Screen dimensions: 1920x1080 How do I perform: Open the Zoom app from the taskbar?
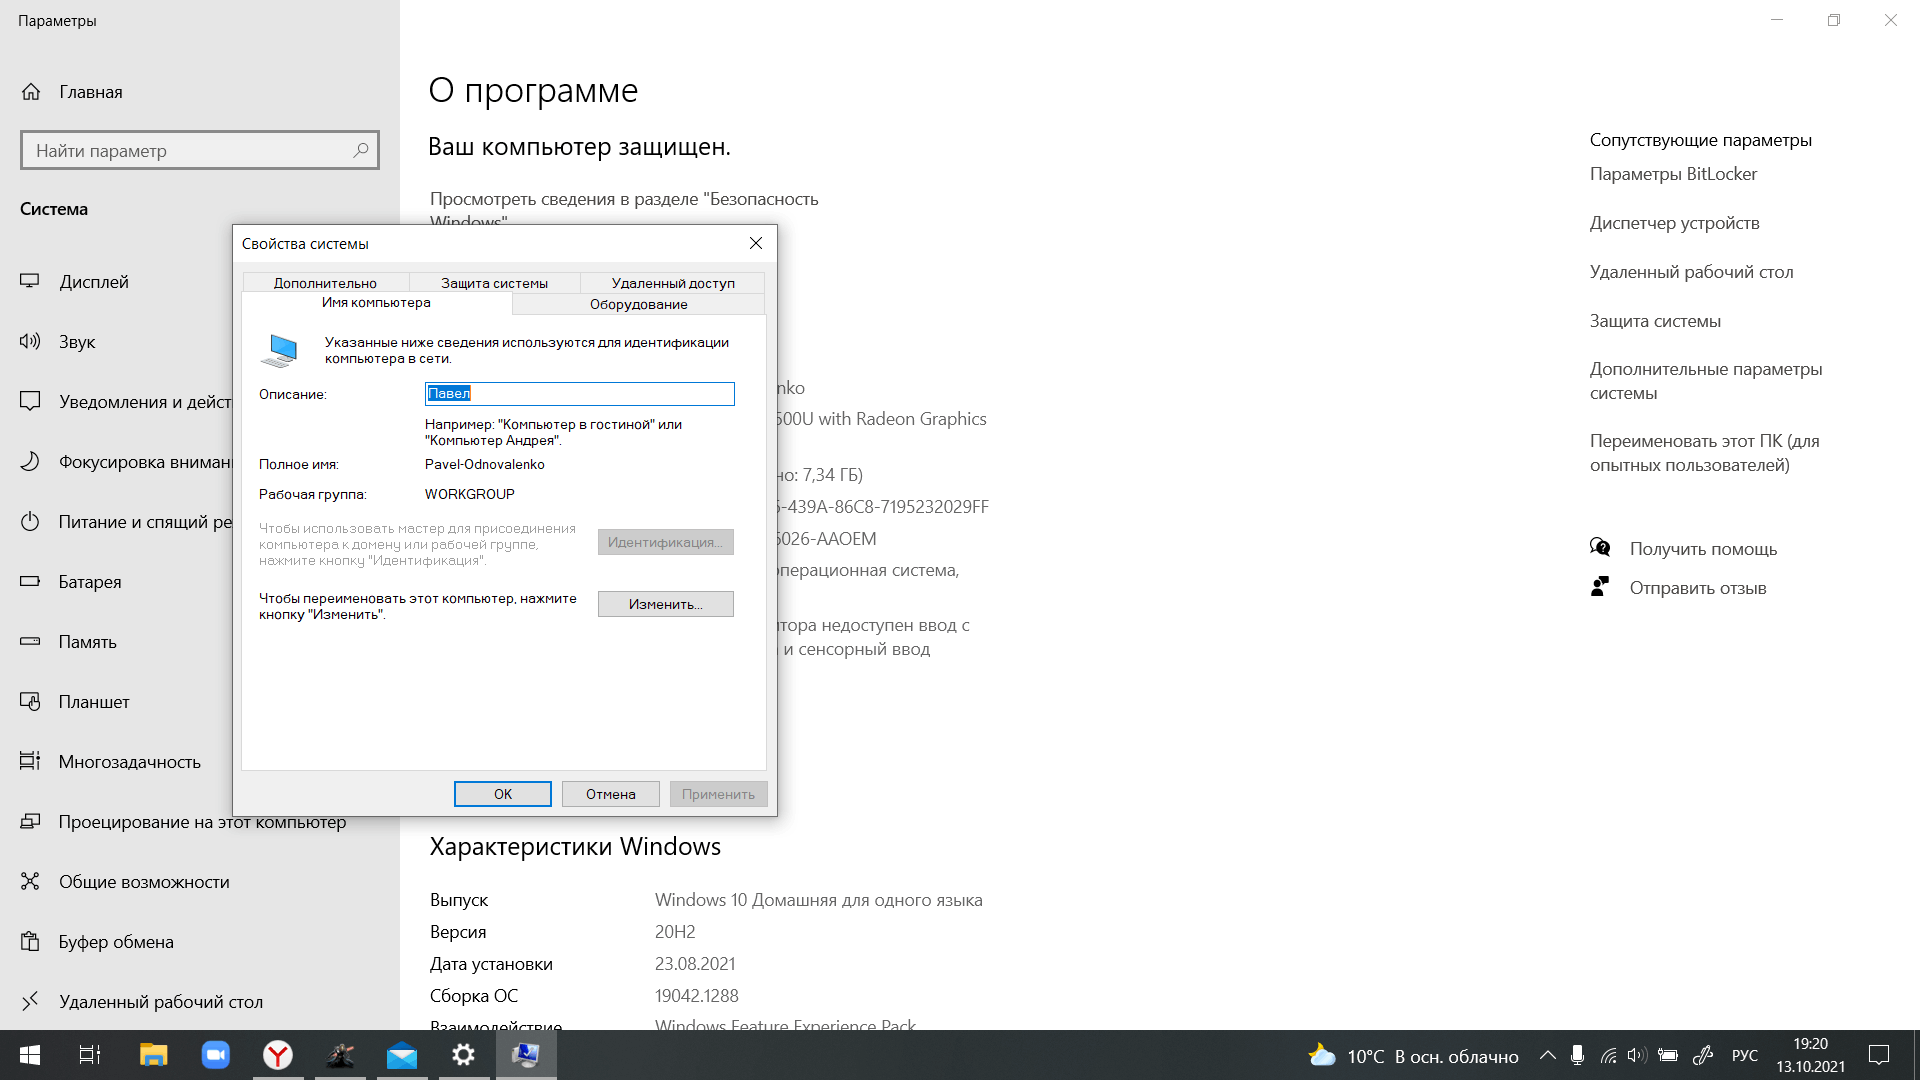point(216,1055)
